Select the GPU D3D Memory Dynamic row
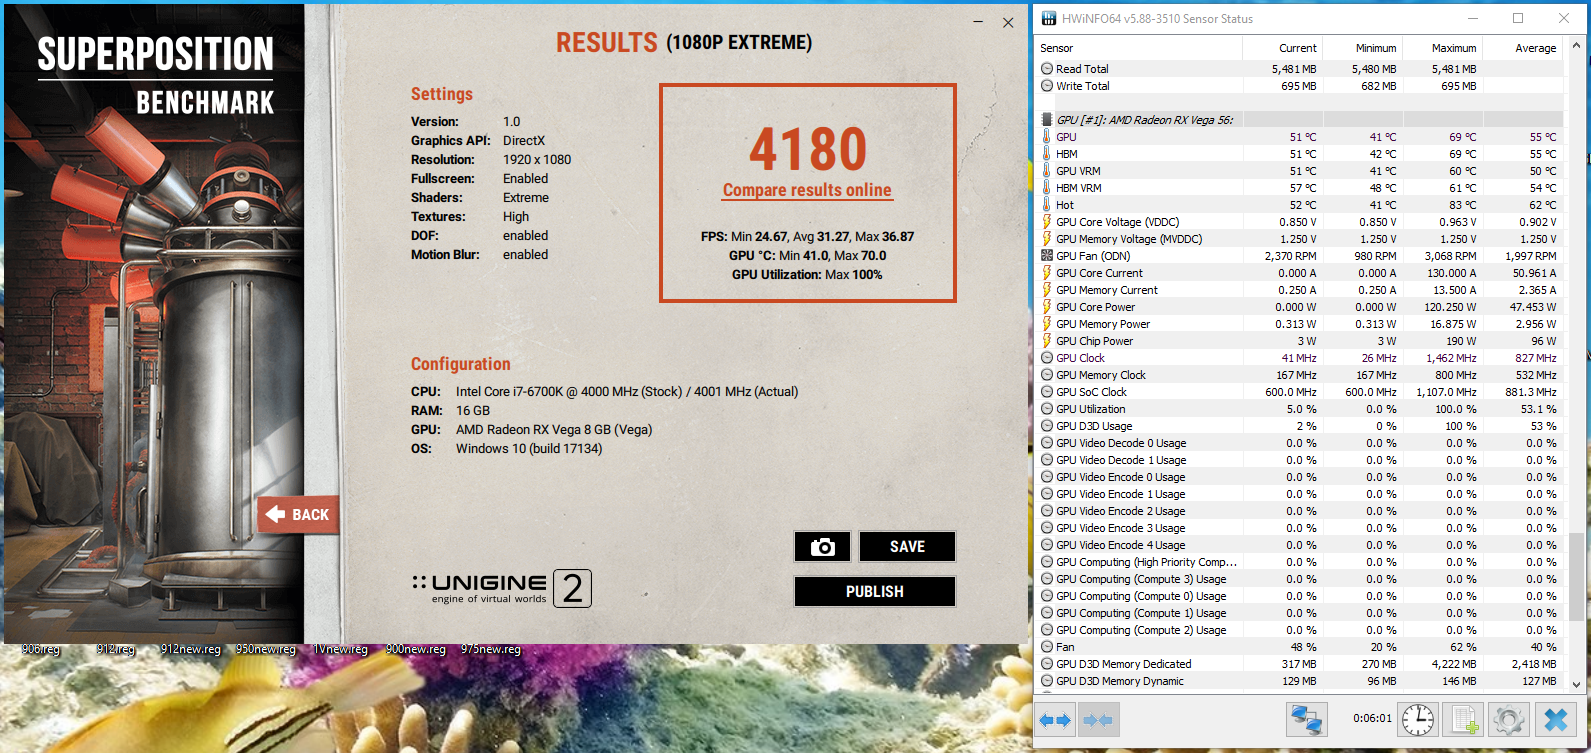This screenshot has height=753, width=1591. 1299,681
